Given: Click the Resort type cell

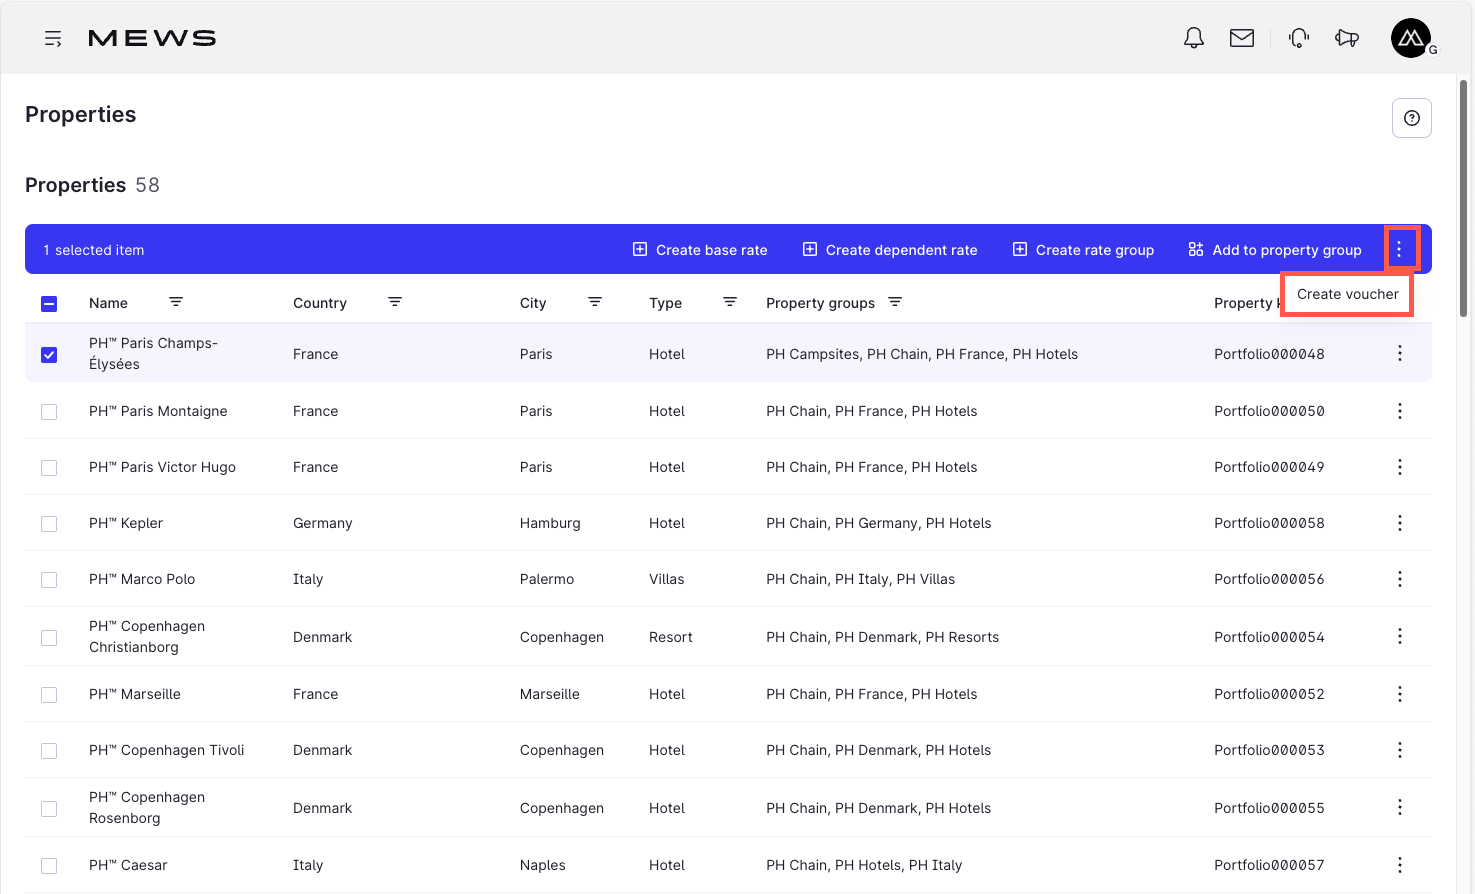Looking at the screenshot, I should click(x=671, y=637).
